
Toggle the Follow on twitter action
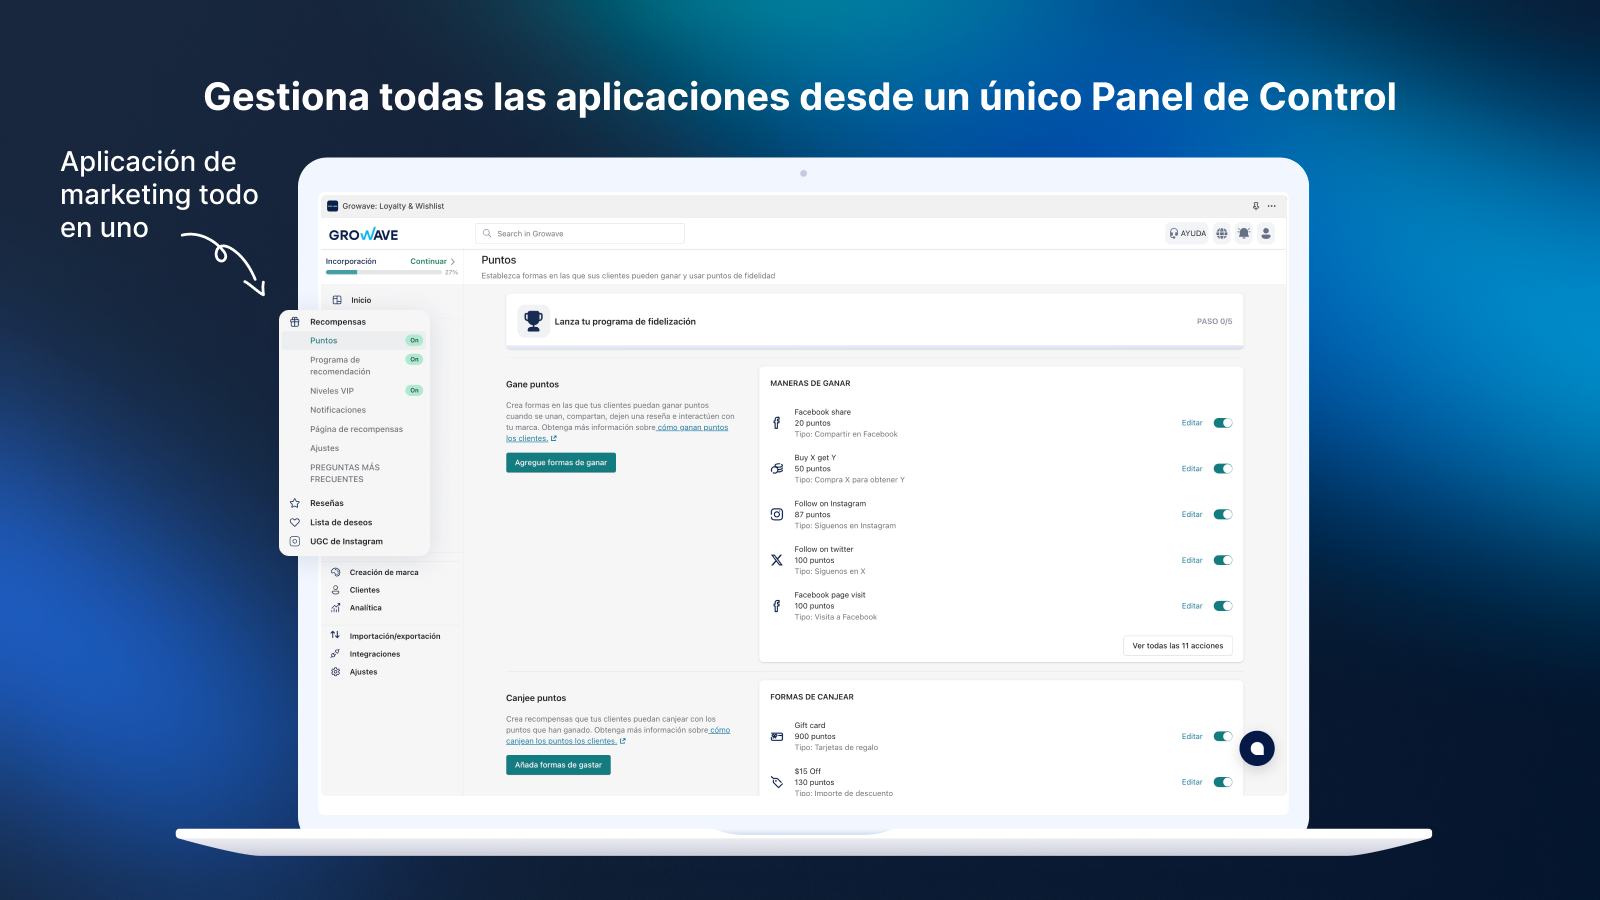point(1223,561)
